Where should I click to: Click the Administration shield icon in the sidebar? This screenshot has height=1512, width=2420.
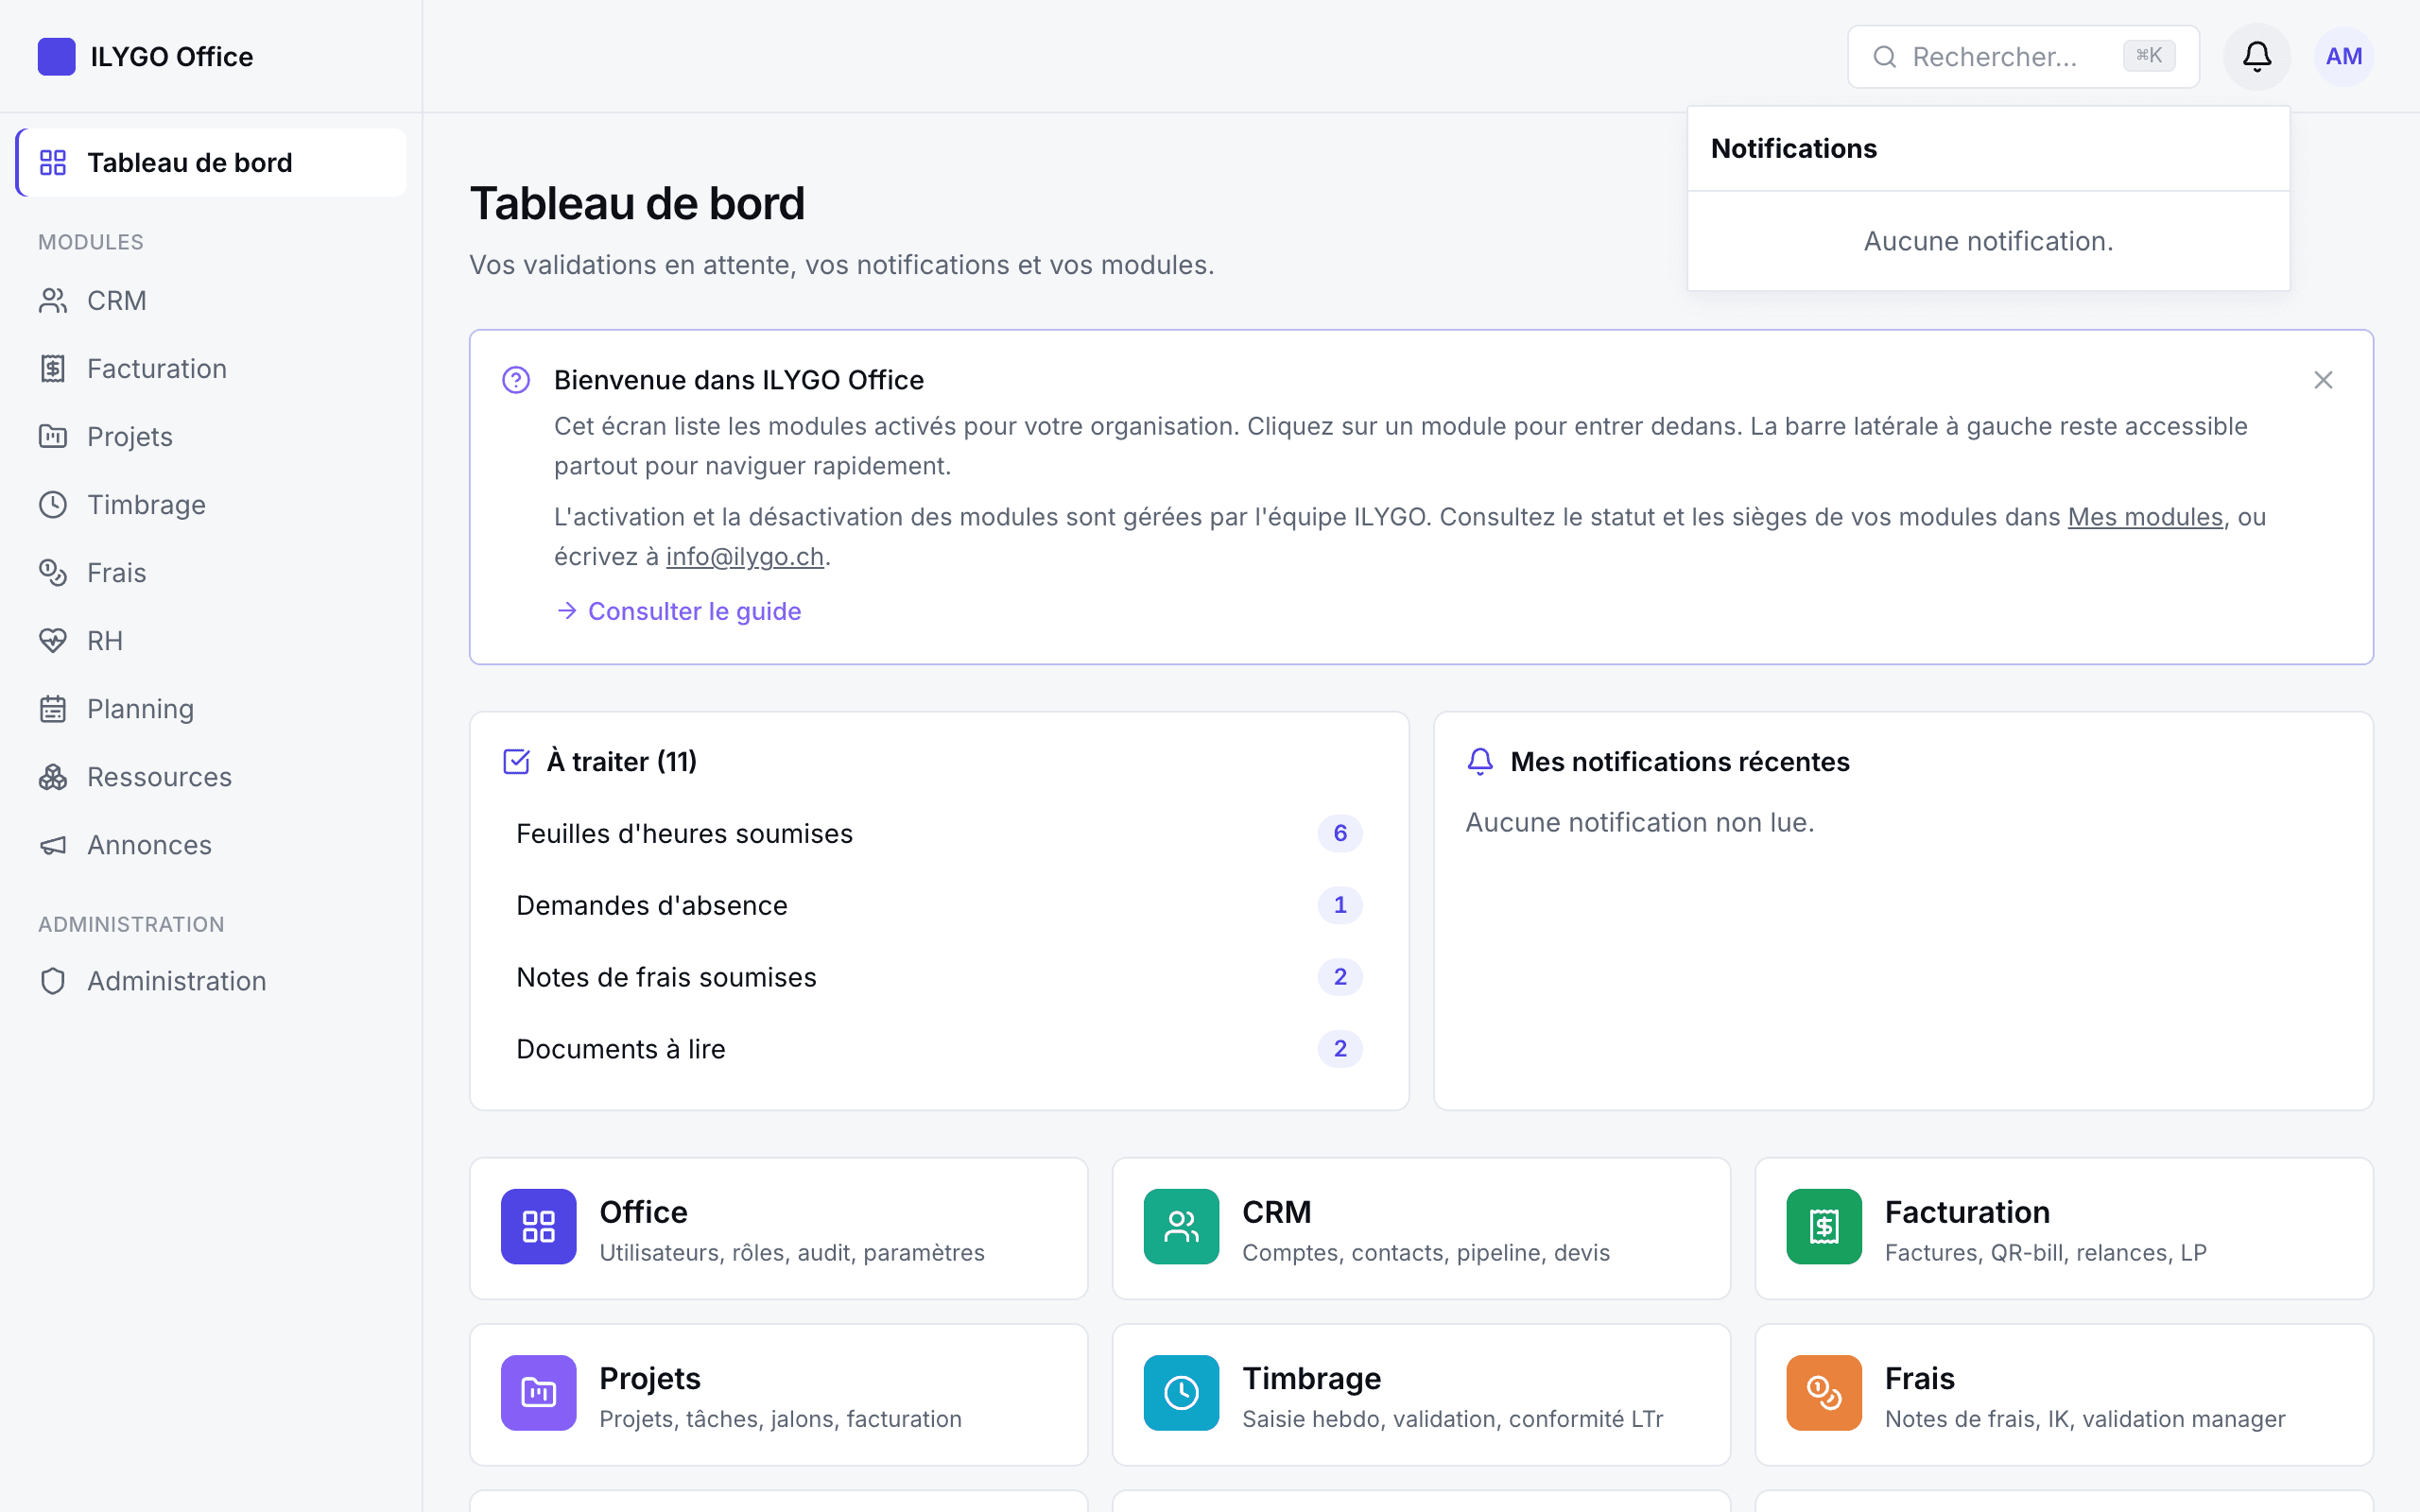click(53, 981)
